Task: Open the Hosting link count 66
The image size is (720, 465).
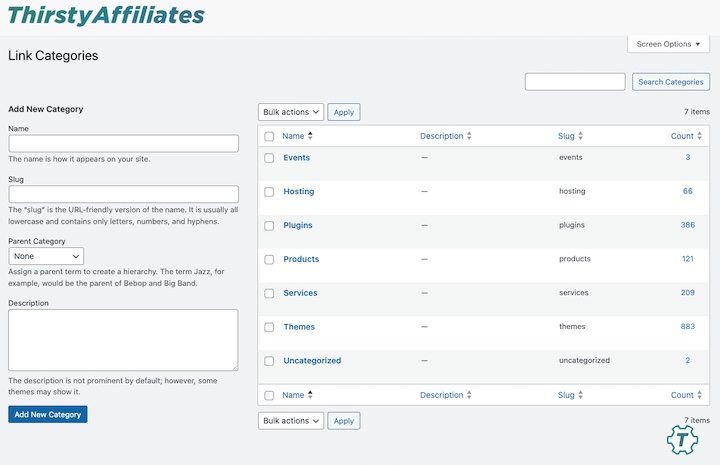Action: tap(687, 191)
